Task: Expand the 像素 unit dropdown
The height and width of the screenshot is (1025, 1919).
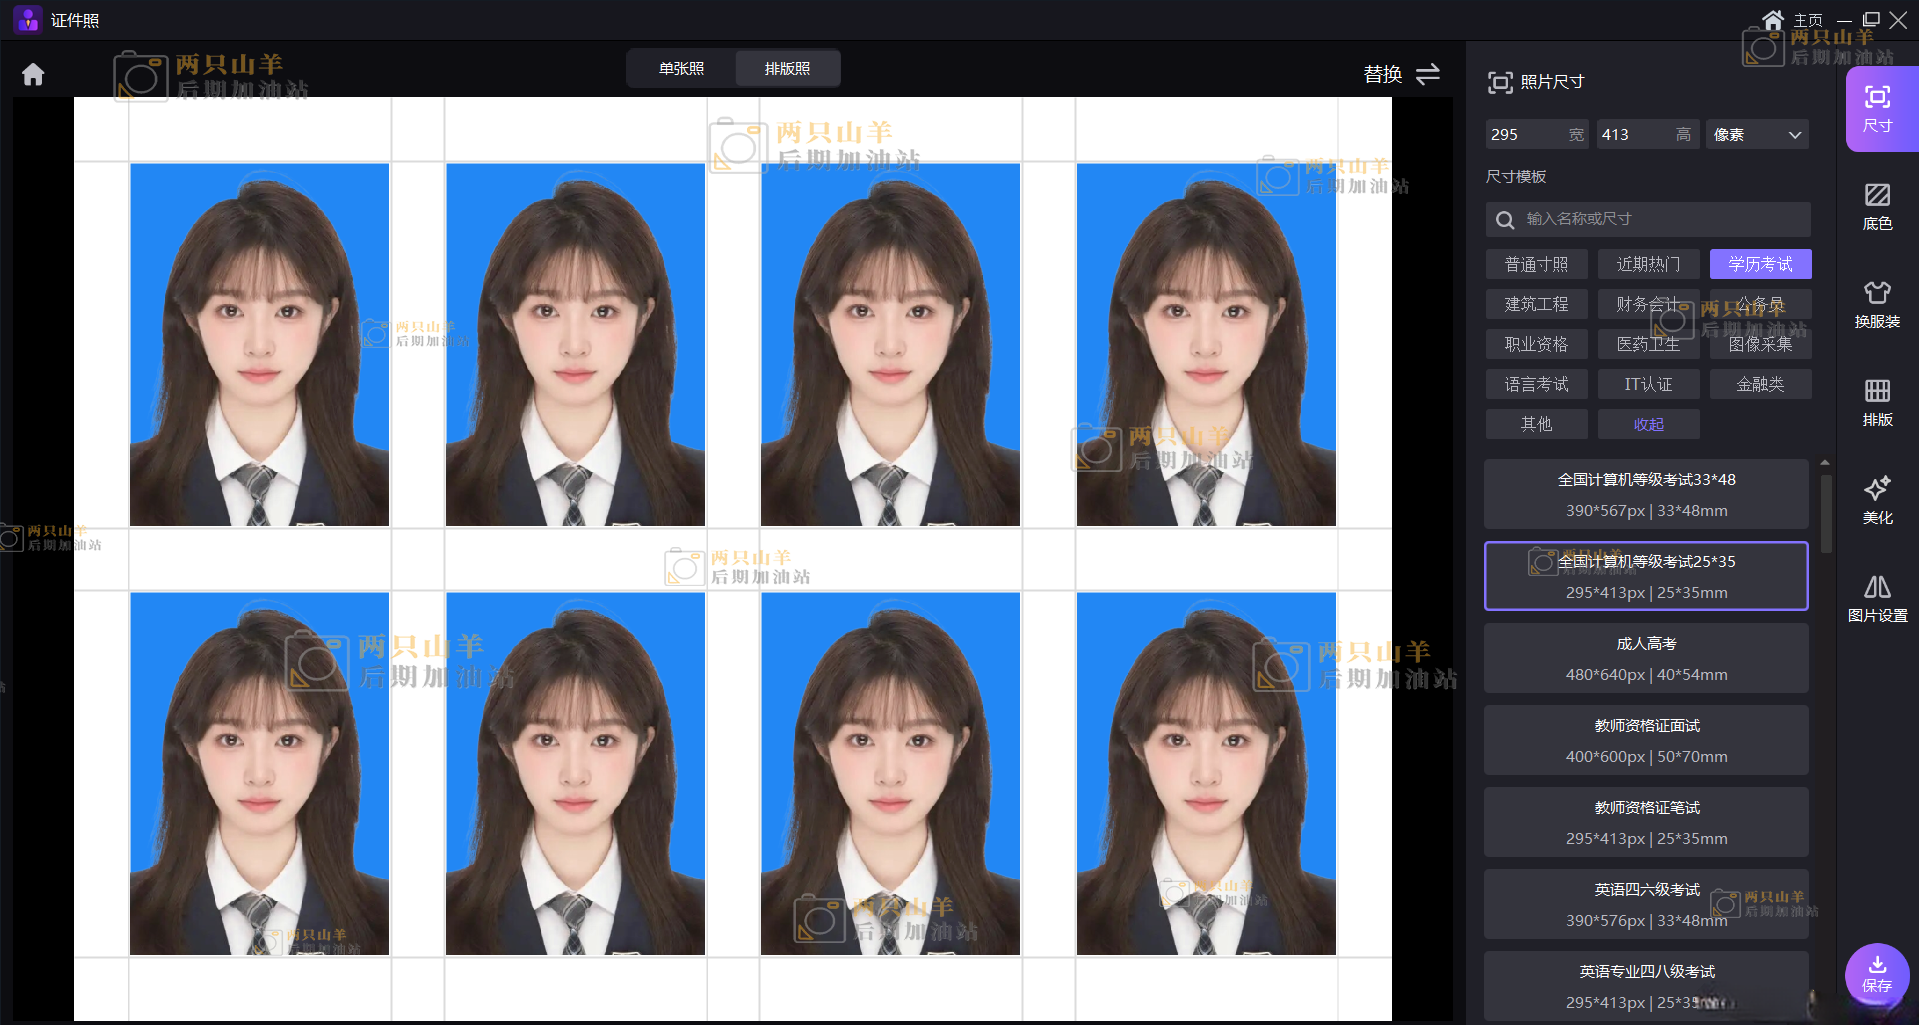Action: click(1757, 135)
